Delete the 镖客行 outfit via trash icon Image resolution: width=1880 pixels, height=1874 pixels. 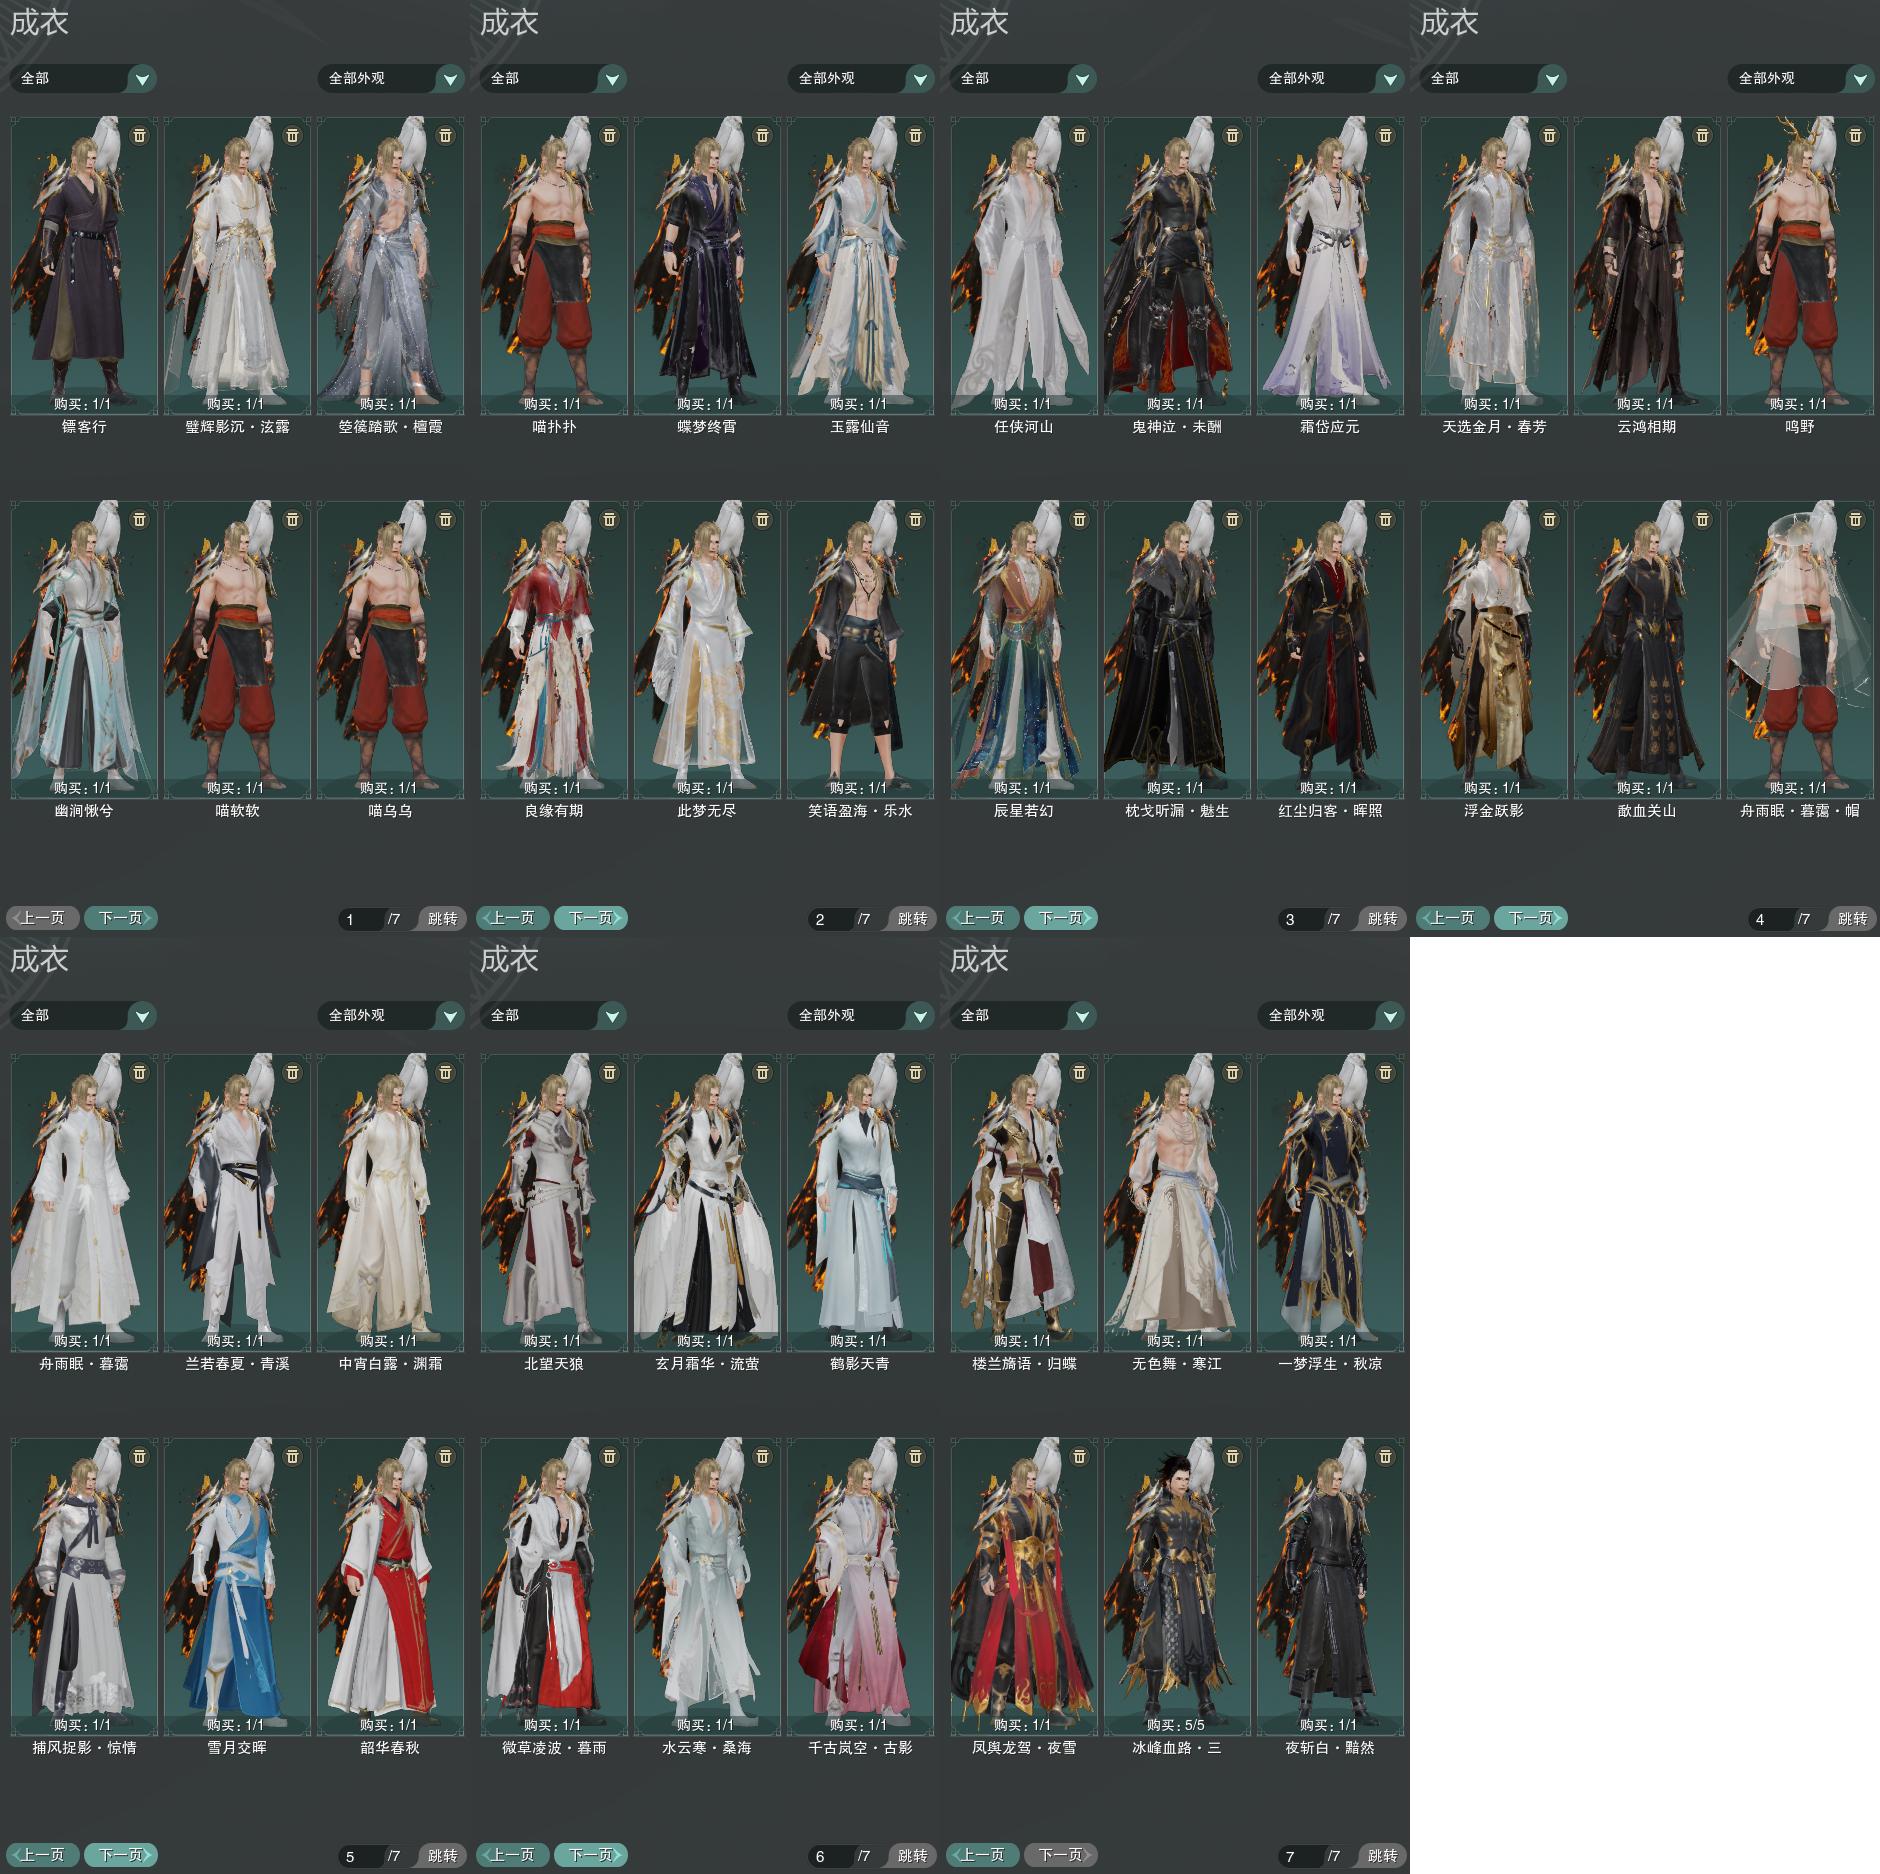(x=139, y=135)
